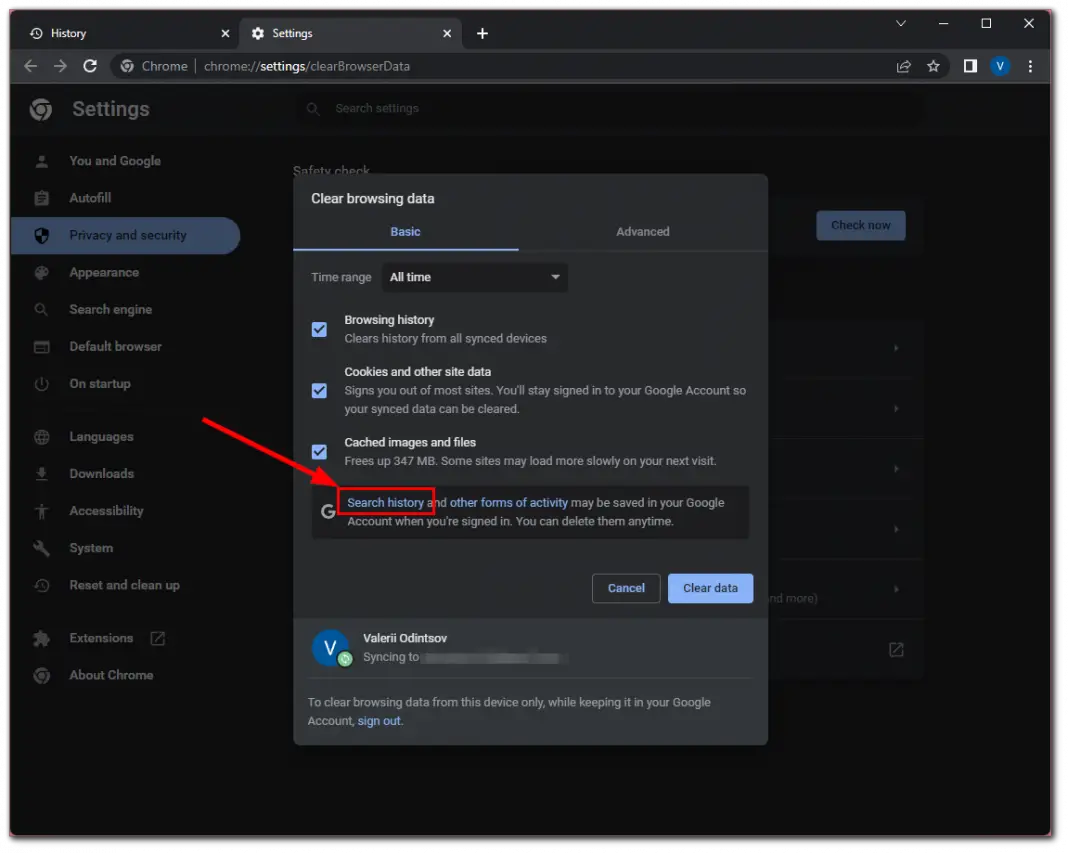
Task: Click the profile avatar in the toolbar
Action: (1000, 66)
